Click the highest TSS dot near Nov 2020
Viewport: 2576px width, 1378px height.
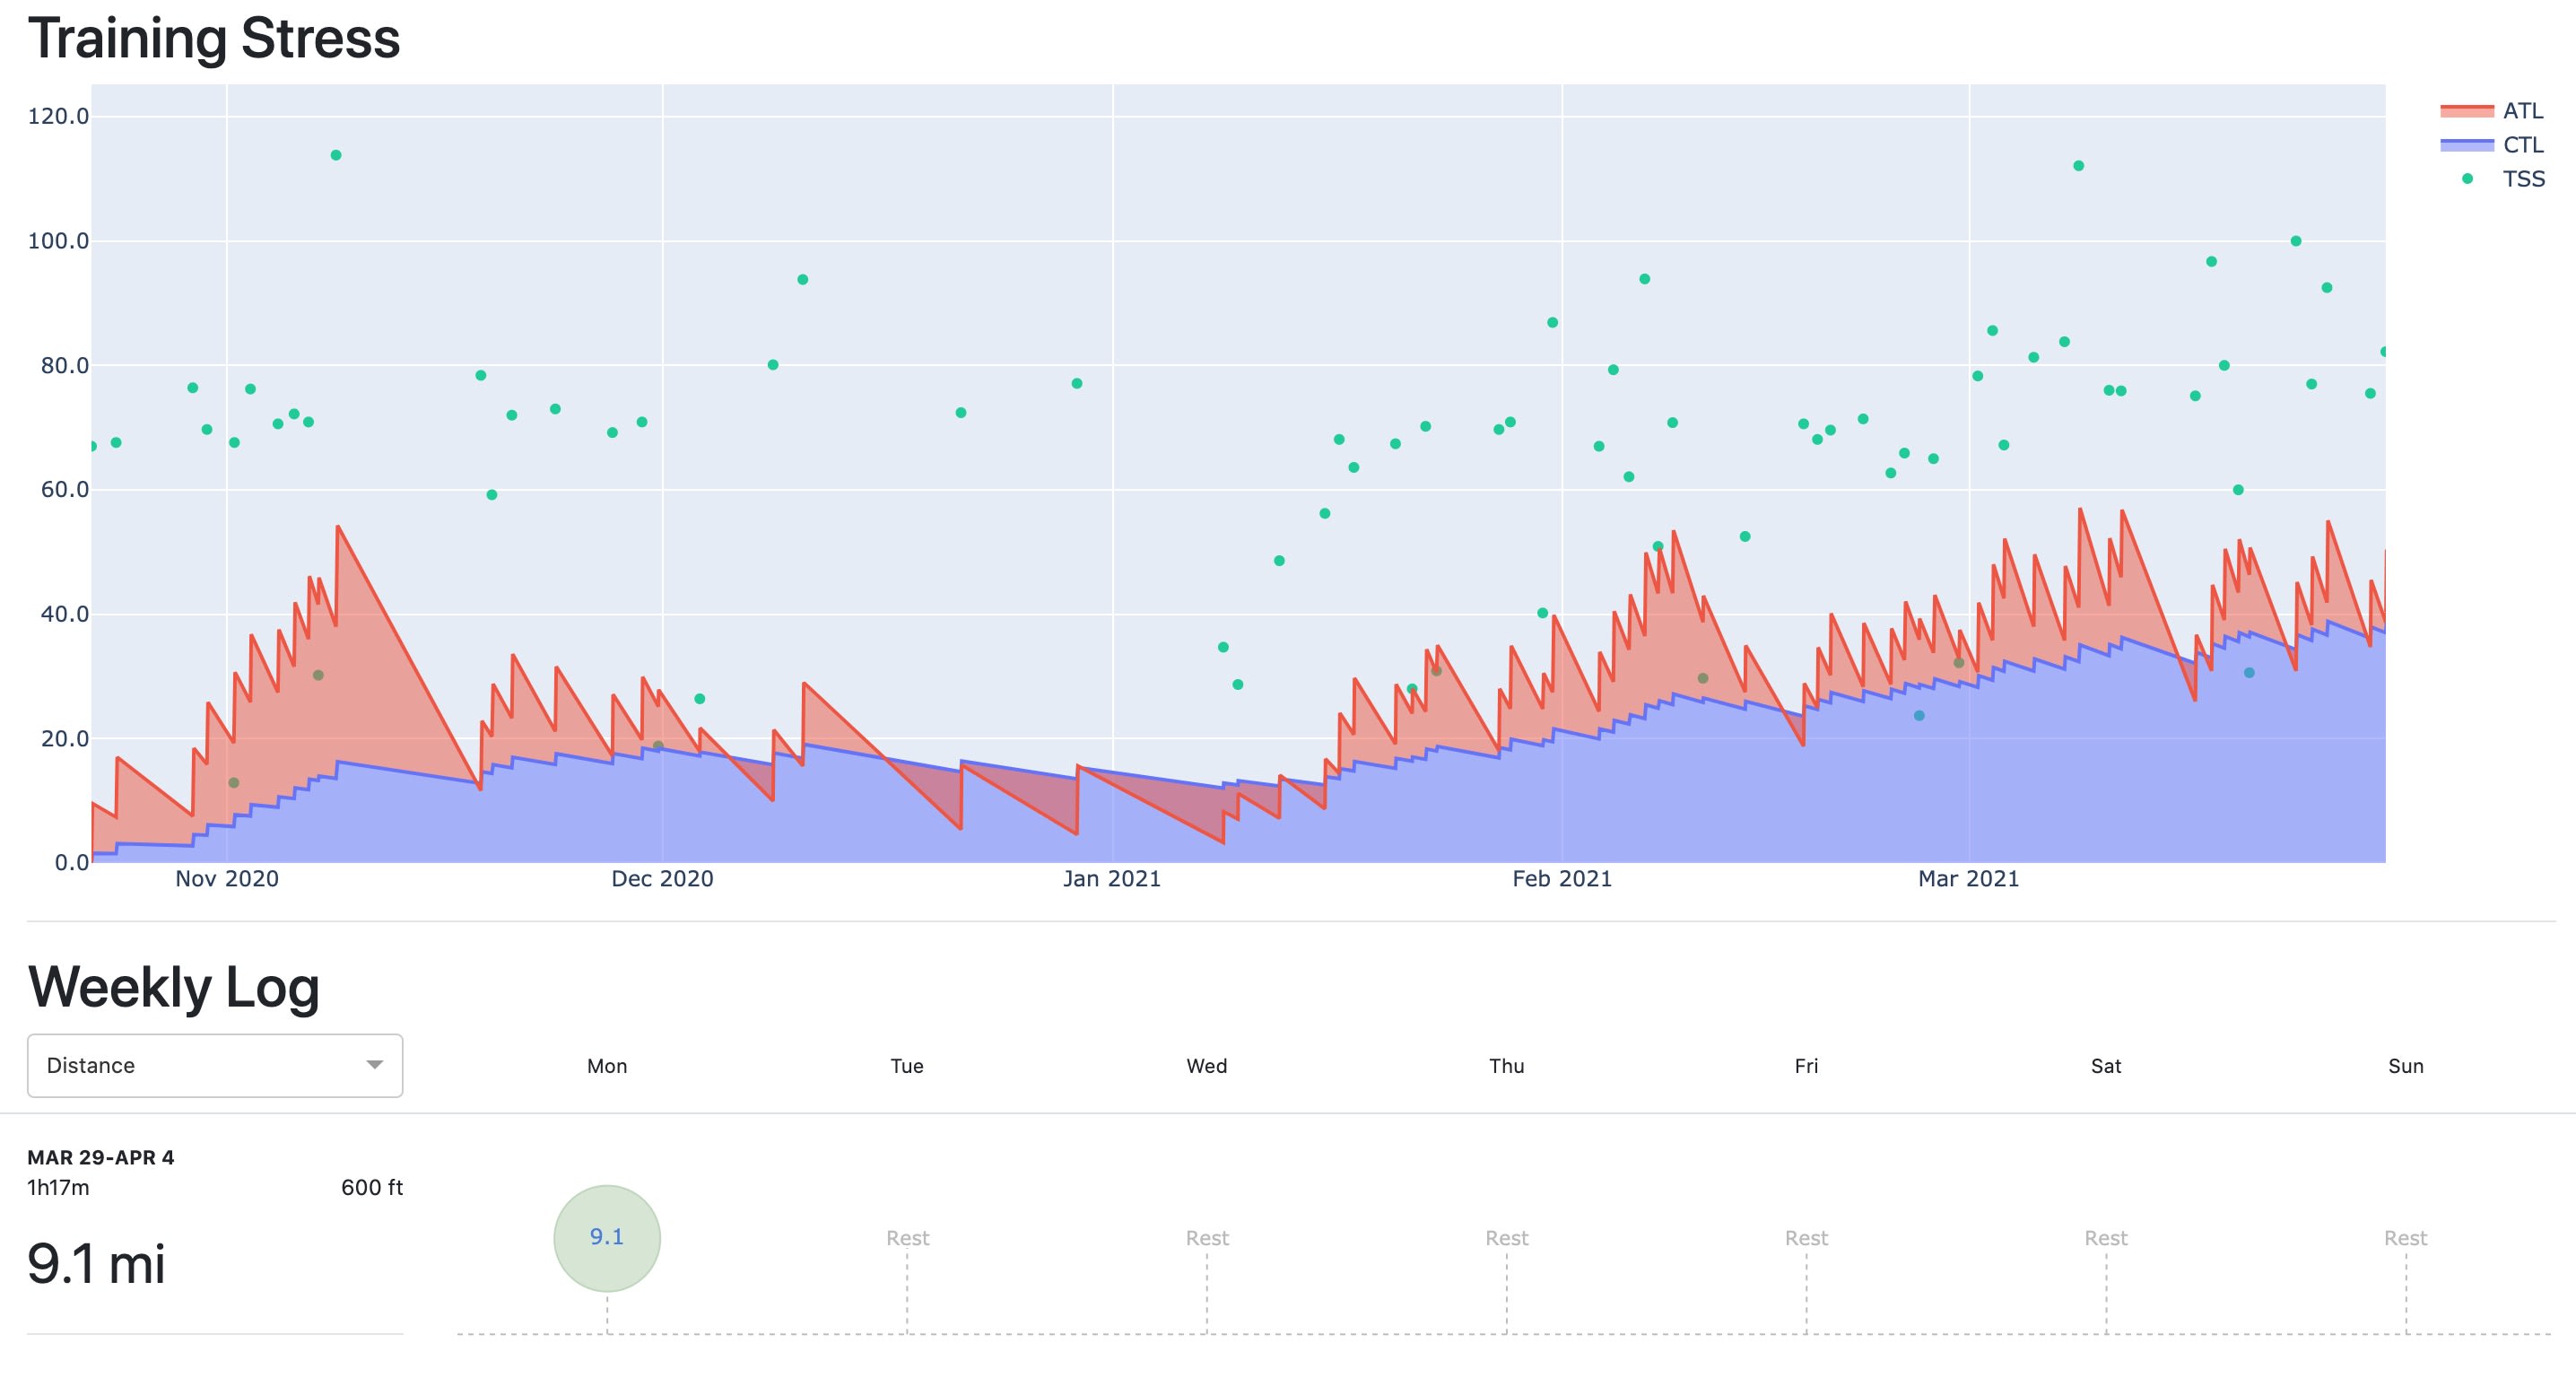335,155
